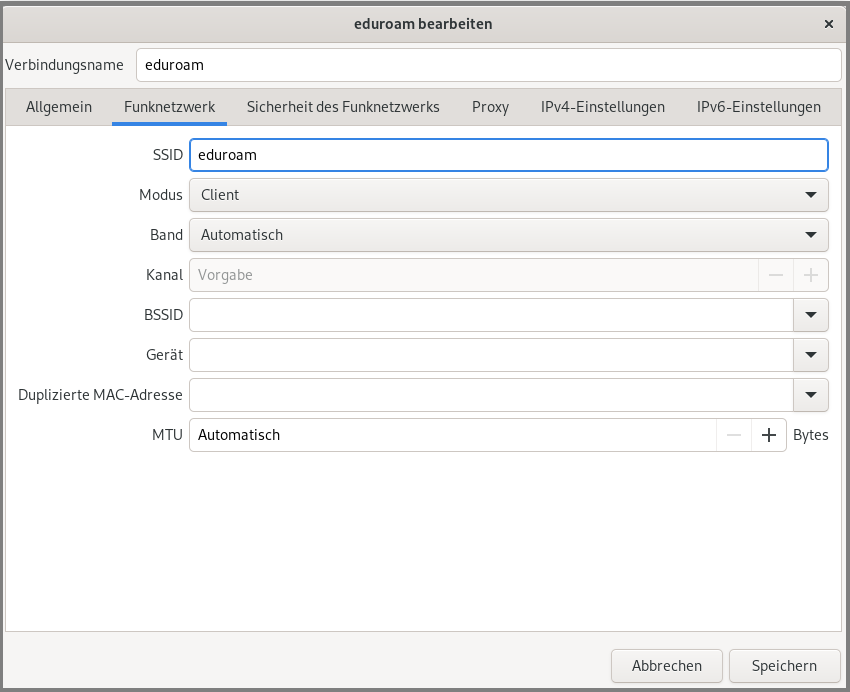
Task: Select the Proxy tab
Action: coord(490,107)
